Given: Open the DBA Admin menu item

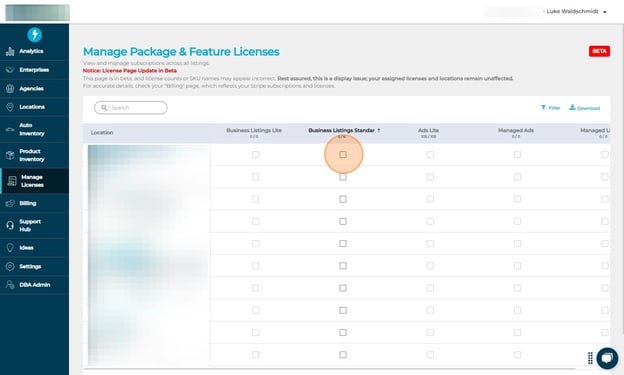Looking at the screenshot, I should click(x=34, y=285).
